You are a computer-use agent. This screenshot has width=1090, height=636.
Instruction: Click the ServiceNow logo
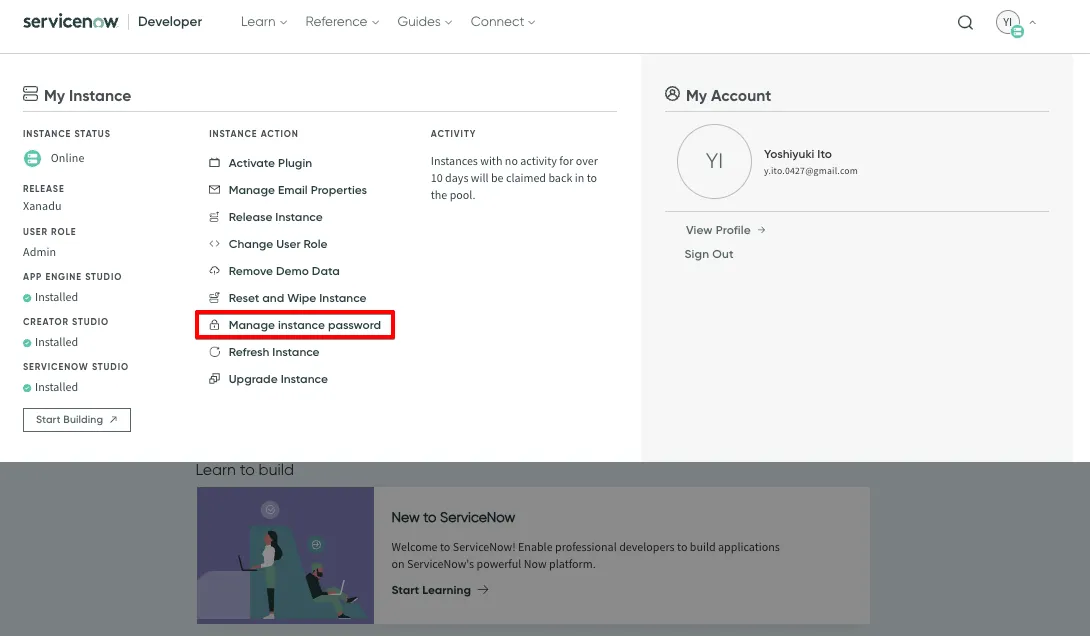pyautogui.click(x=70, y=22)
